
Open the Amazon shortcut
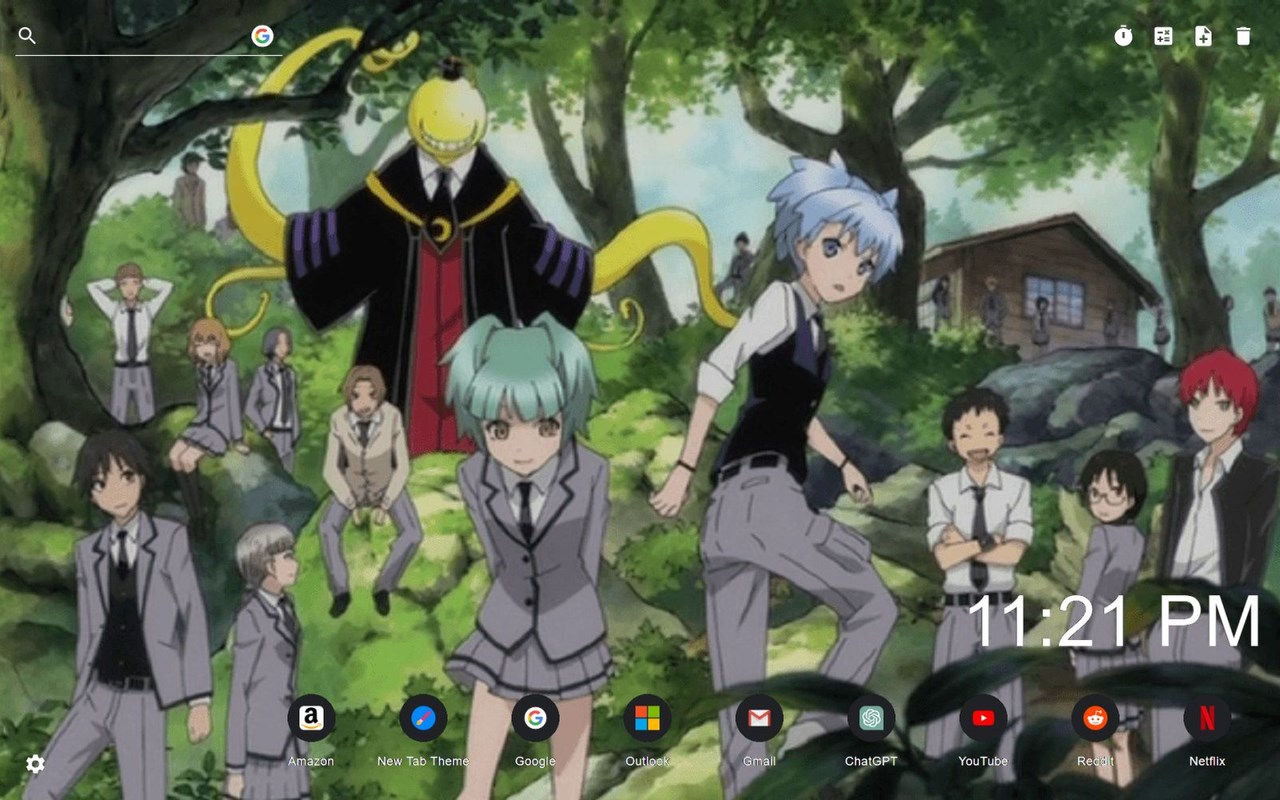pyautogui.click(x=311, y=718)
